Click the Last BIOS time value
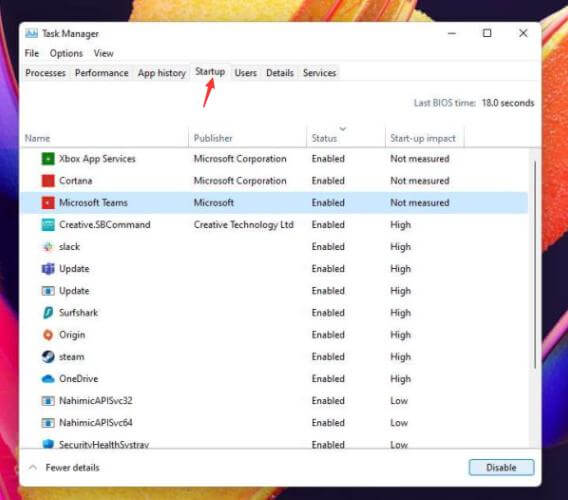 (x=508, y=103)
